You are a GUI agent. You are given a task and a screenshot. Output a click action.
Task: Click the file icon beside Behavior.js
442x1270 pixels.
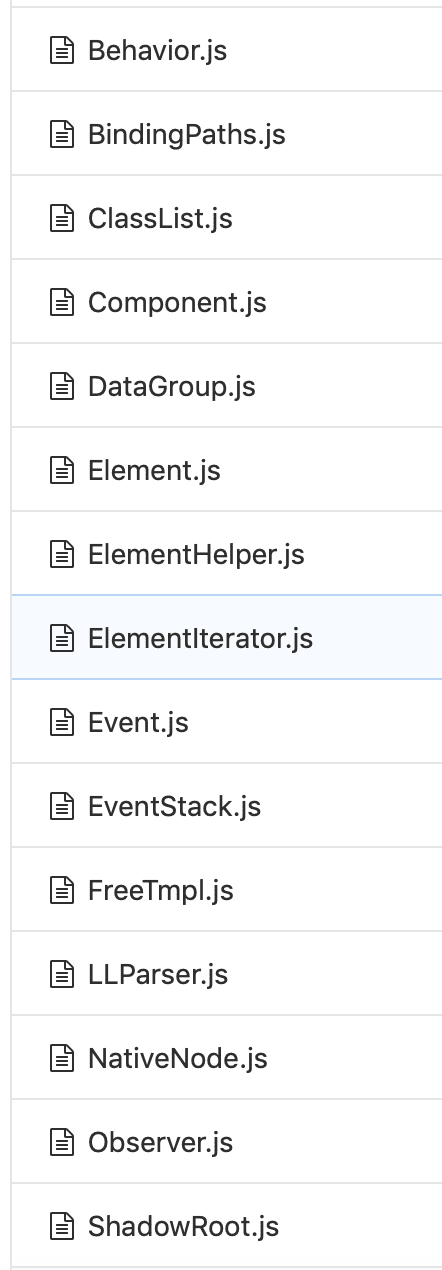[x=62, y=50]
